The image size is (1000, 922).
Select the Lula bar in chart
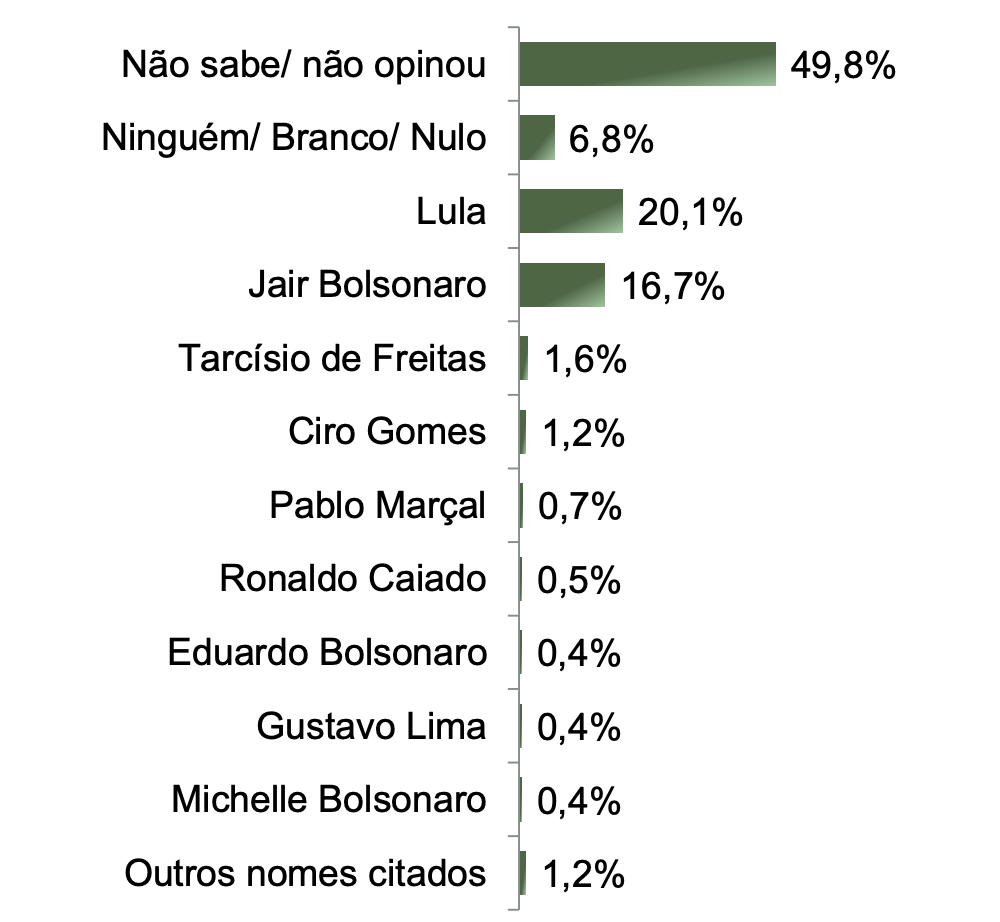(571, 211)
